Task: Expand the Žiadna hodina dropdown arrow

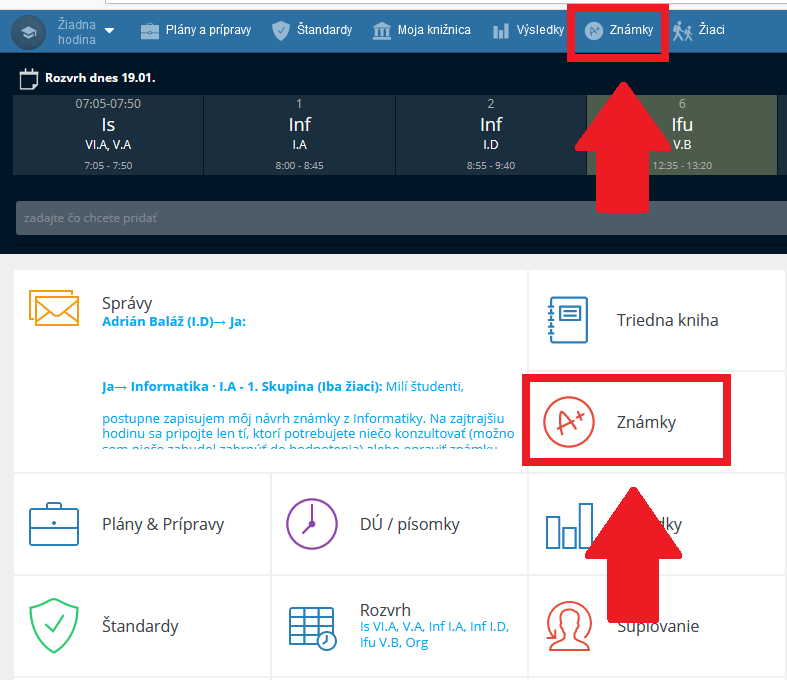Action: [109, 31]
